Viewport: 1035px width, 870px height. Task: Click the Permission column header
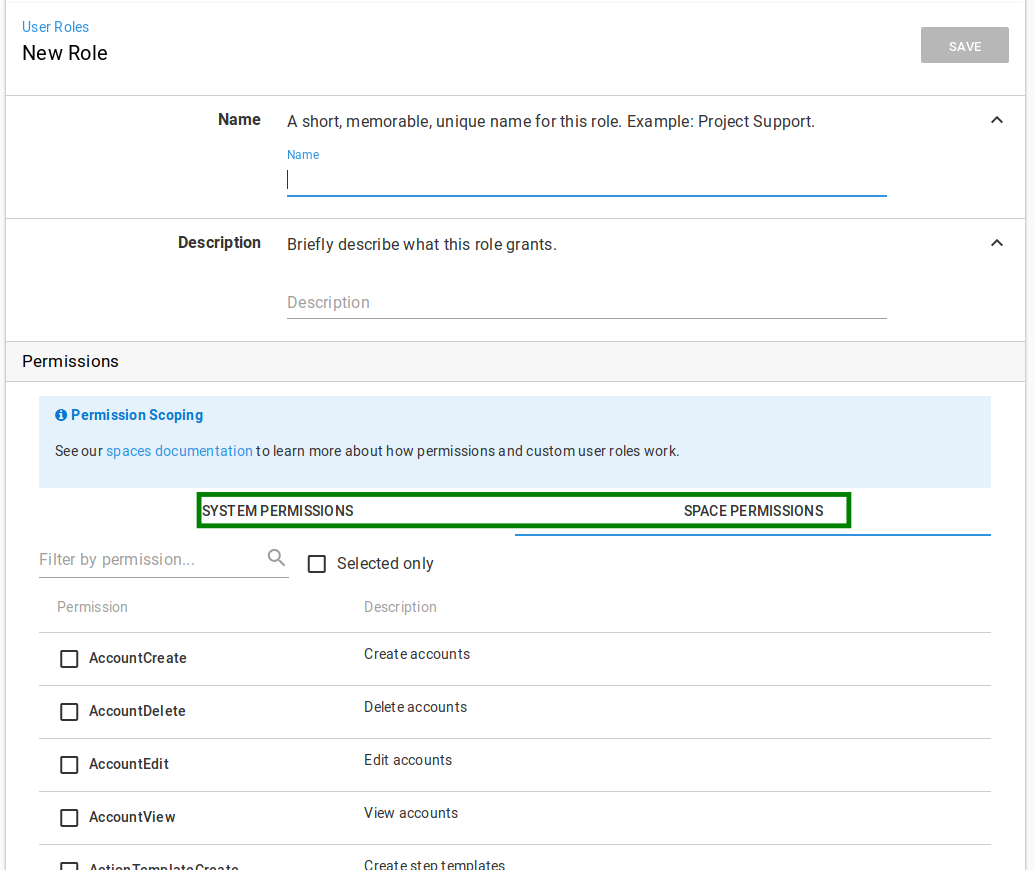(x=92, y=607)
